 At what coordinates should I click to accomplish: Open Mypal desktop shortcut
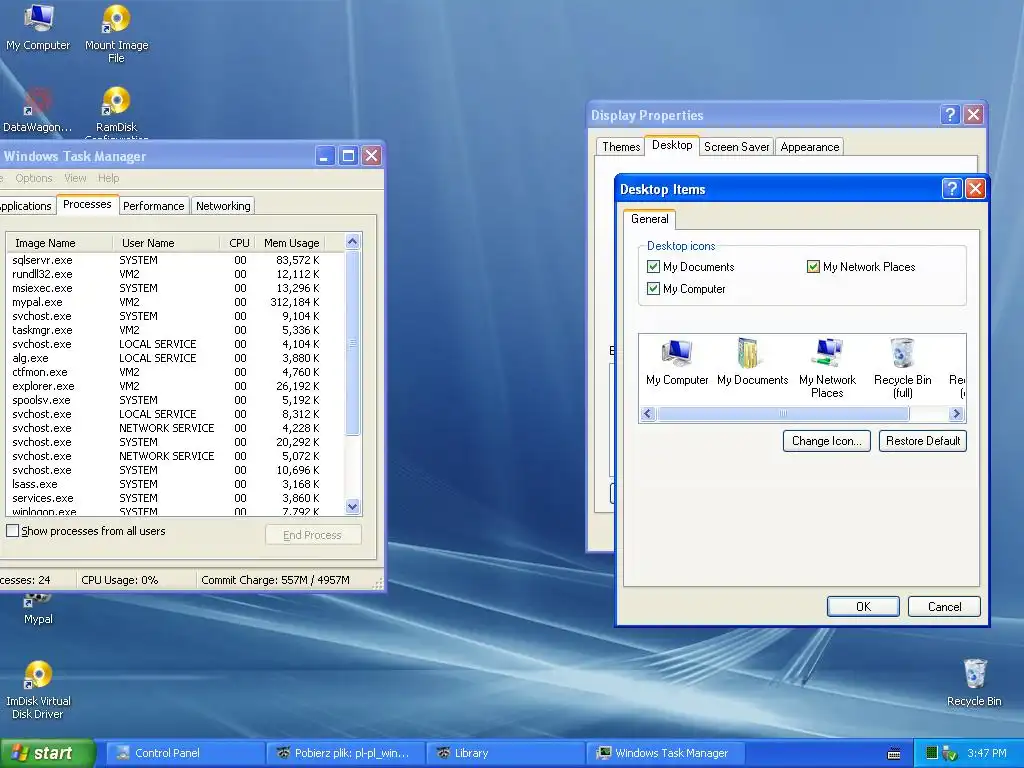point(38,609)
